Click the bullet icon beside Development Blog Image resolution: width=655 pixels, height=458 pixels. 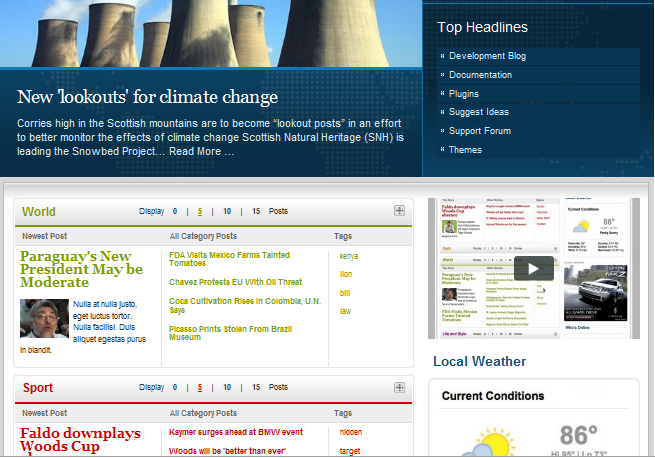(x=442, y=56)
